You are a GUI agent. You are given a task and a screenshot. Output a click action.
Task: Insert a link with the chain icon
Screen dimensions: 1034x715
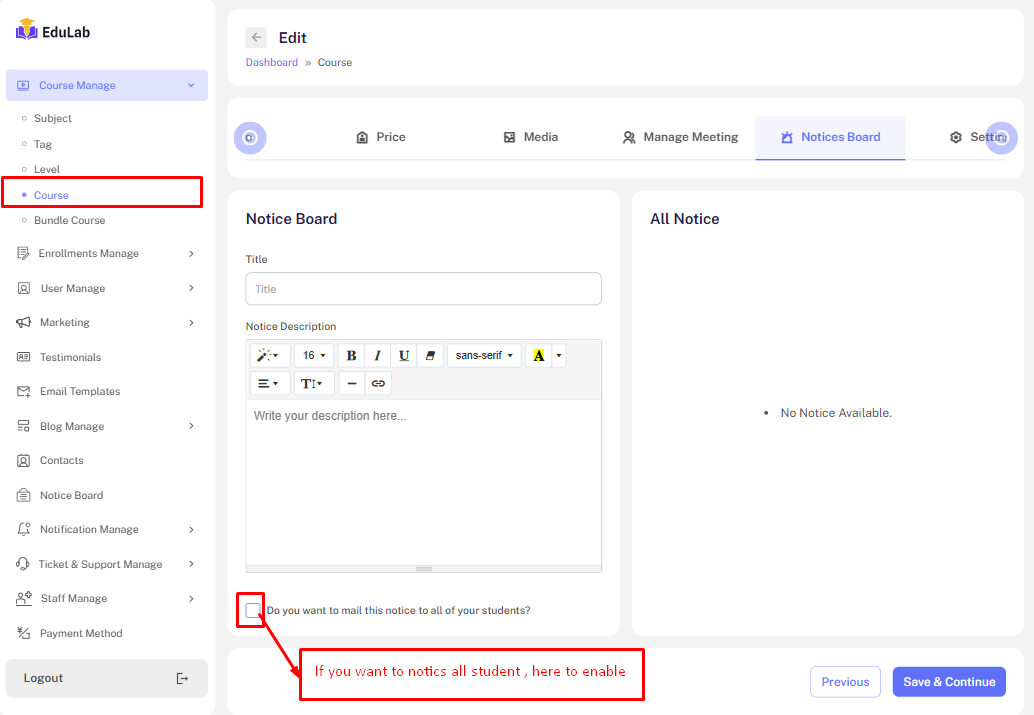(378, 384)
